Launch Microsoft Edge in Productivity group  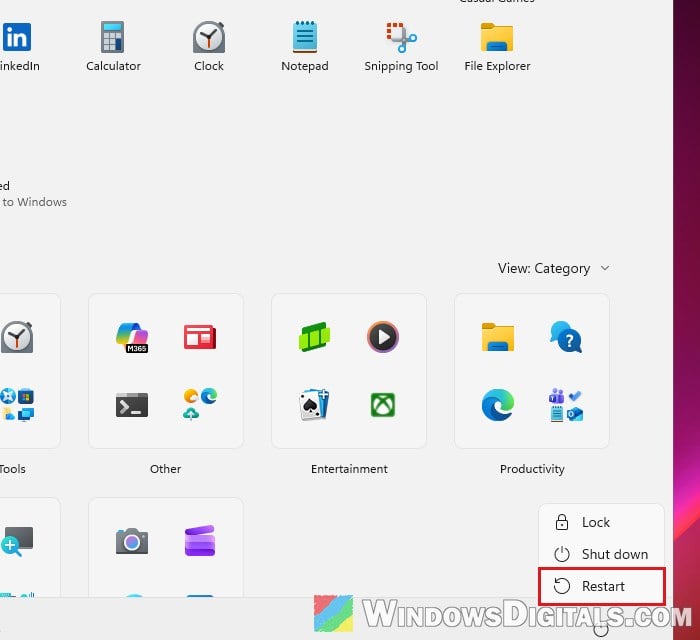tap(498, 405)
